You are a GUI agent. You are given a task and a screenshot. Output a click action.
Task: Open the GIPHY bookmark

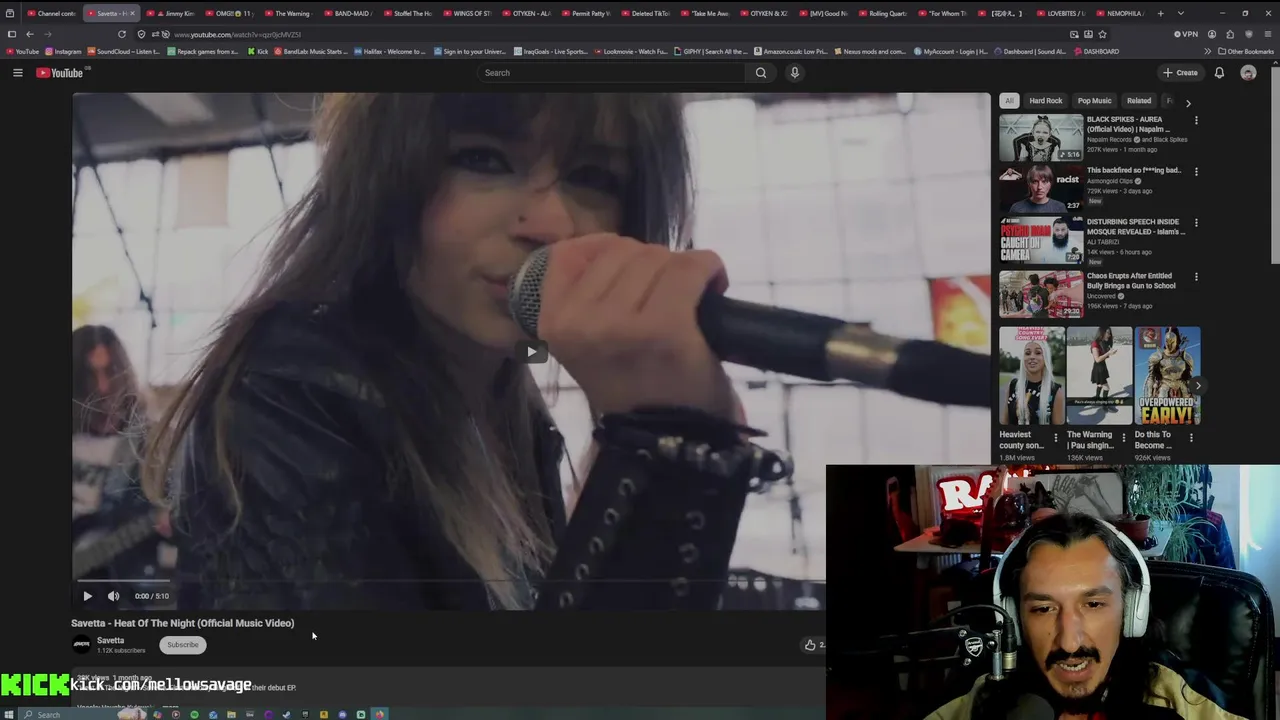711,51
